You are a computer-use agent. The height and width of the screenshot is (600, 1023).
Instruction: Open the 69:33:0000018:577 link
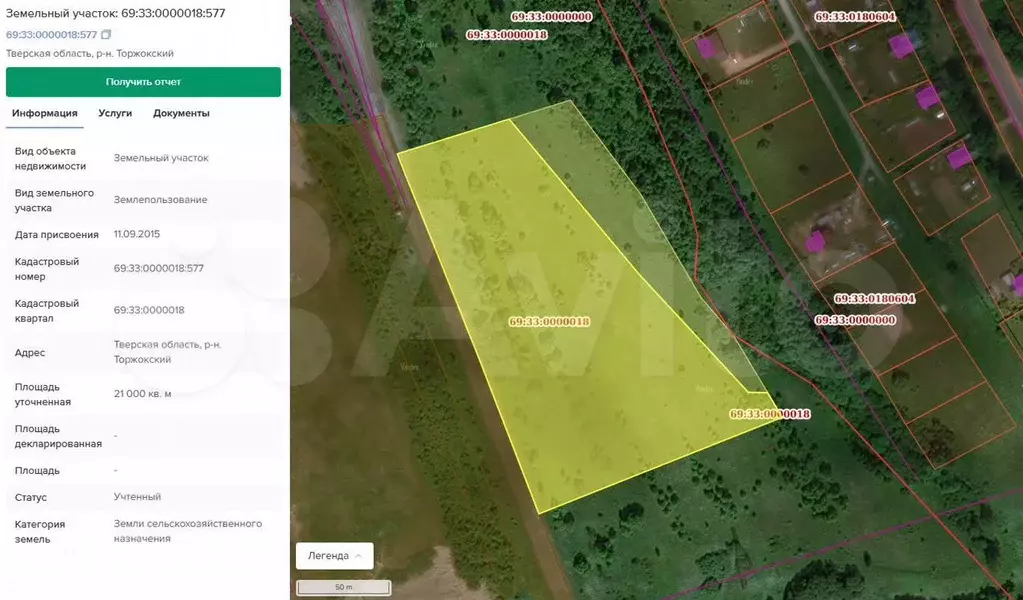(x=52, y=35)
